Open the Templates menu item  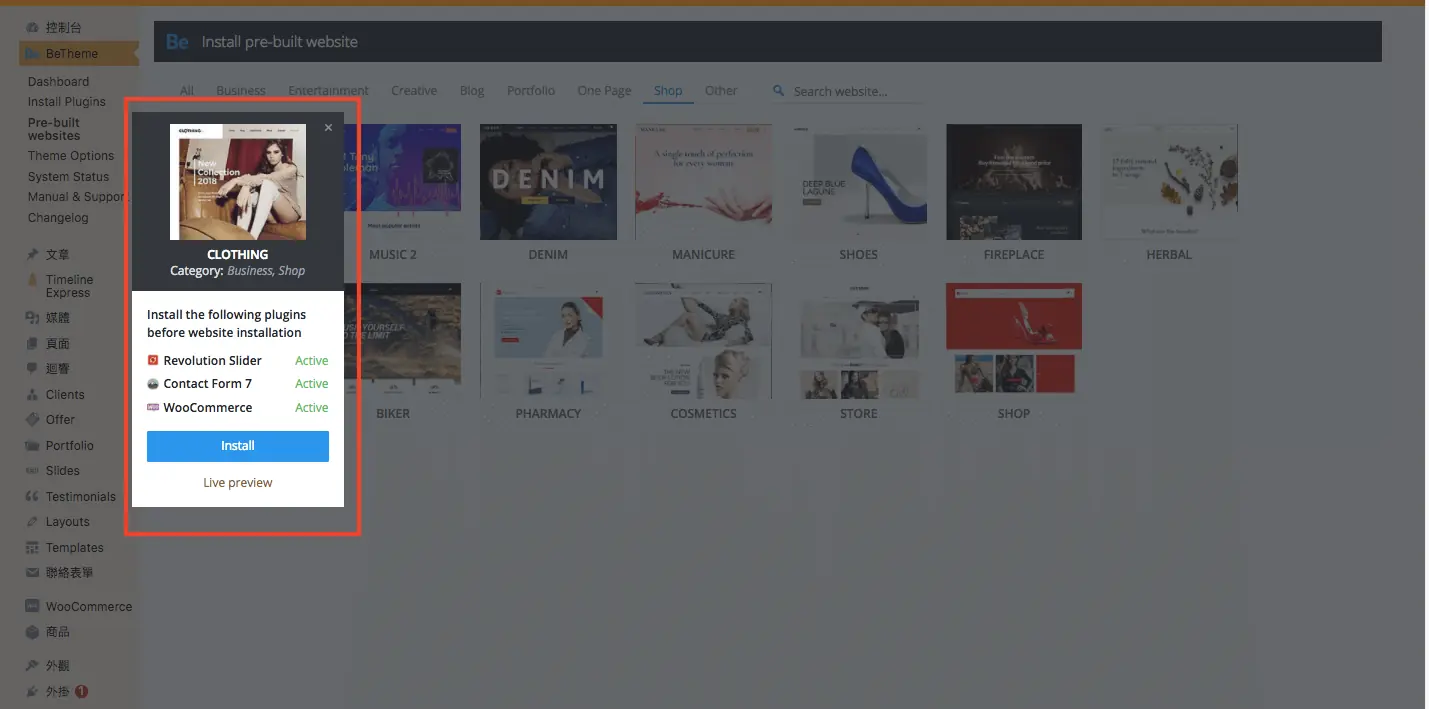[x=75, y=548]
